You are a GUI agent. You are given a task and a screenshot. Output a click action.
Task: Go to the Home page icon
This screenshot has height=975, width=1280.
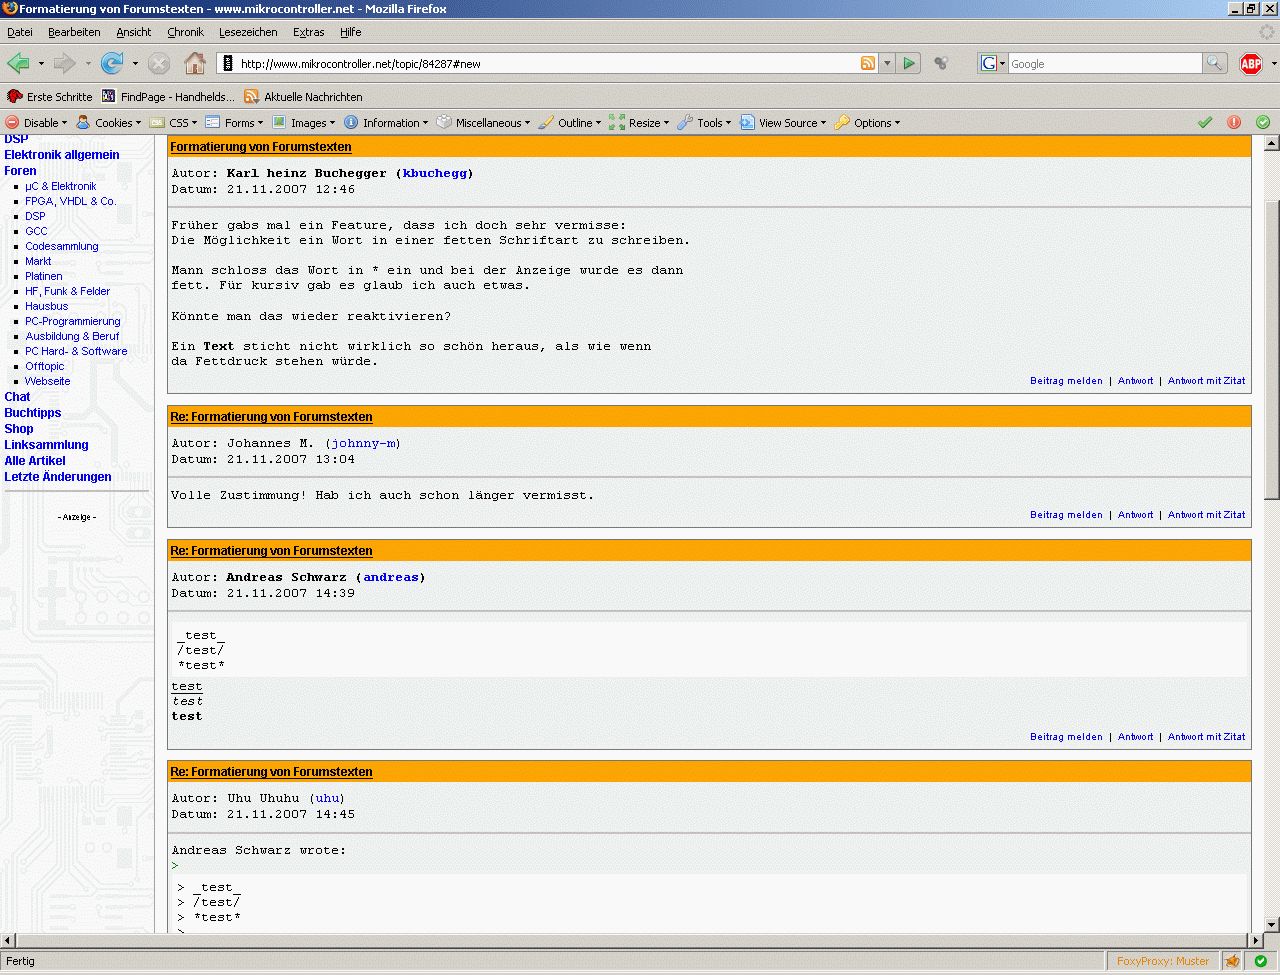[195, 64]
